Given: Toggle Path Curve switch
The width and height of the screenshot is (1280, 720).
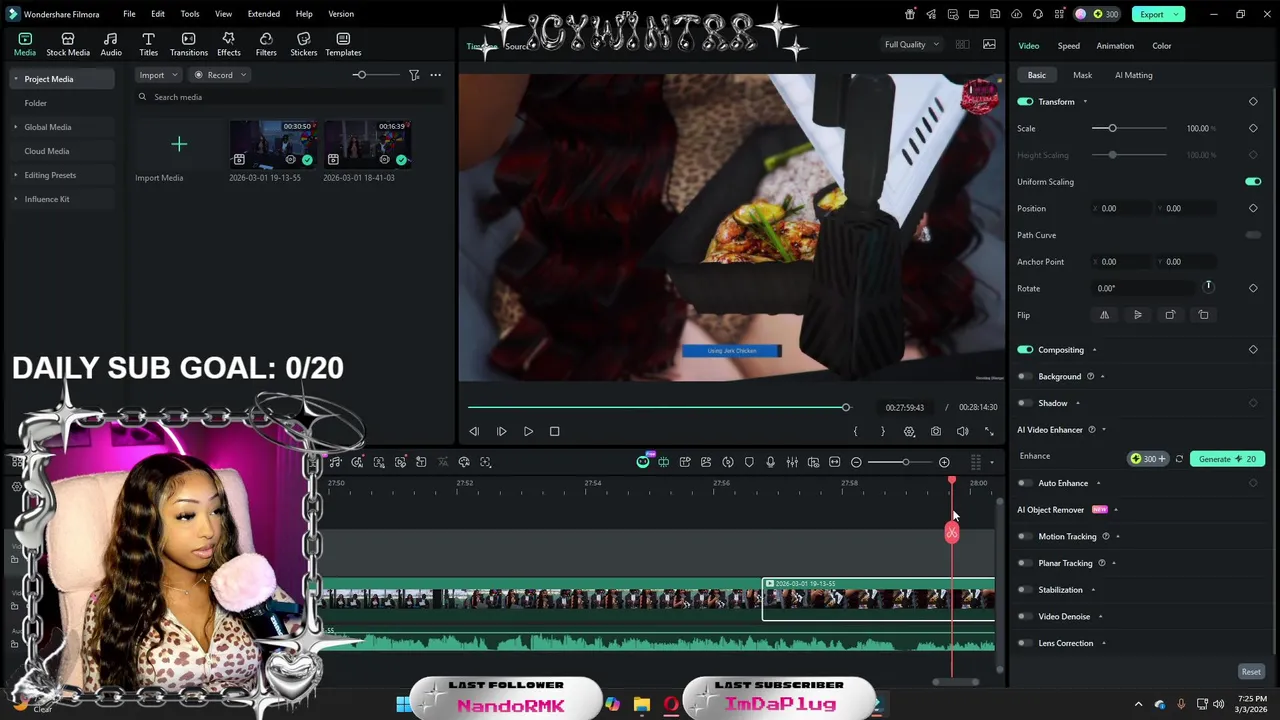Looking at the screenshot, I should 1253,235.
